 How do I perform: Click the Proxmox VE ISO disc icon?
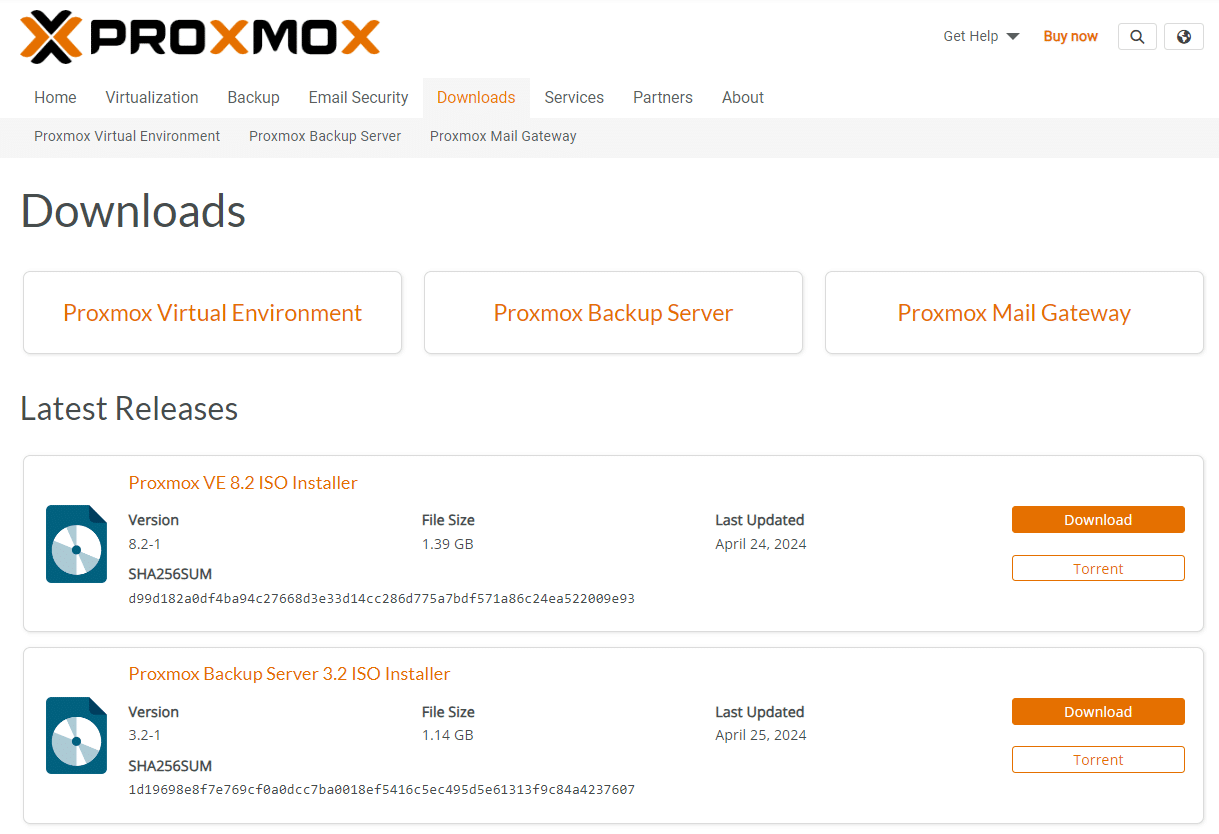(x=76, y=544)
